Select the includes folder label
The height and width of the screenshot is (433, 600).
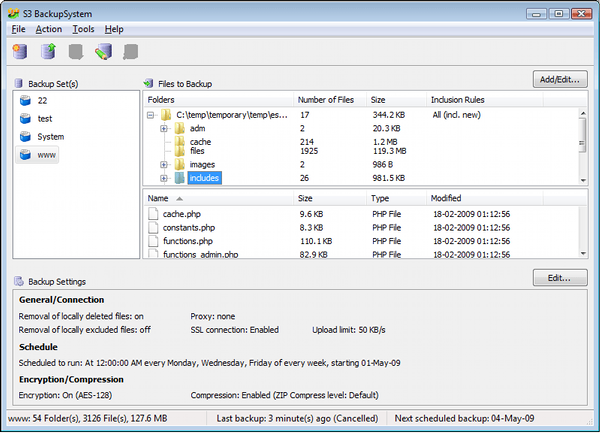204,178
